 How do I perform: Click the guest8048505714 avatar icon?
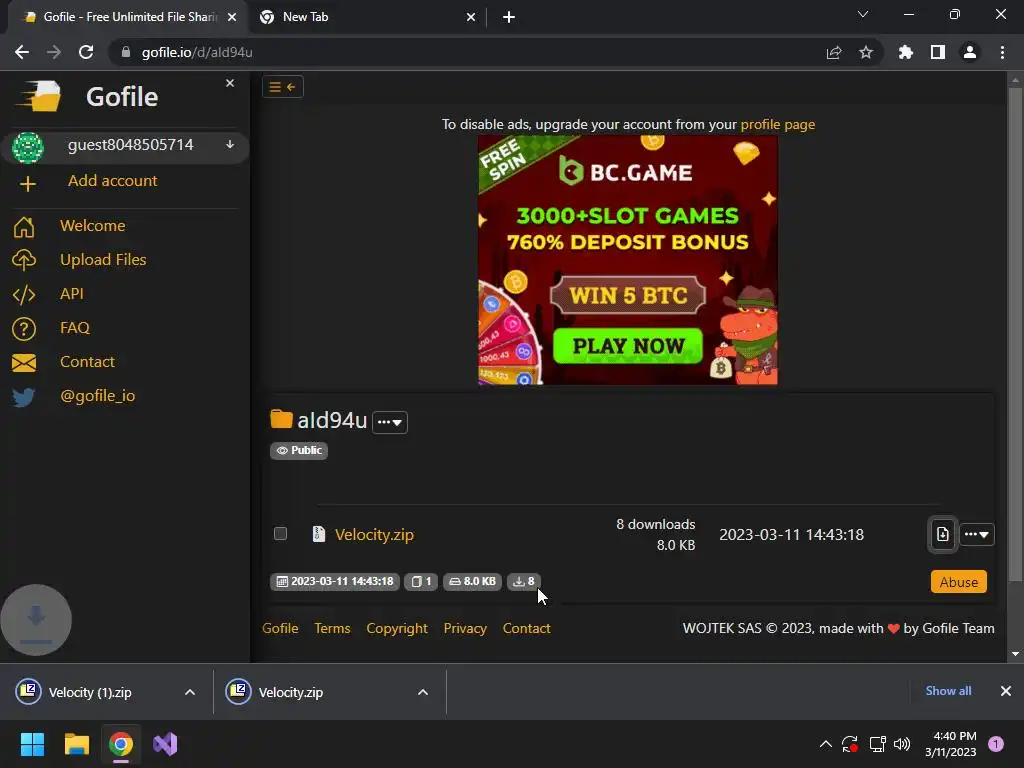27,147
